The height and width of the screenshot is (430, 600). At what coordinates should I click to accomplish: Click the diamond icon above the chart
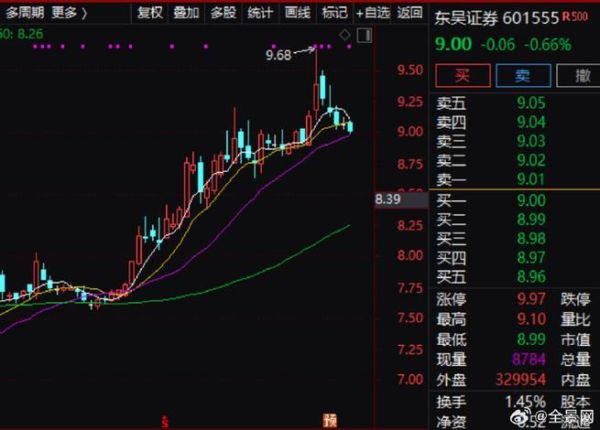tap(345, 35)
